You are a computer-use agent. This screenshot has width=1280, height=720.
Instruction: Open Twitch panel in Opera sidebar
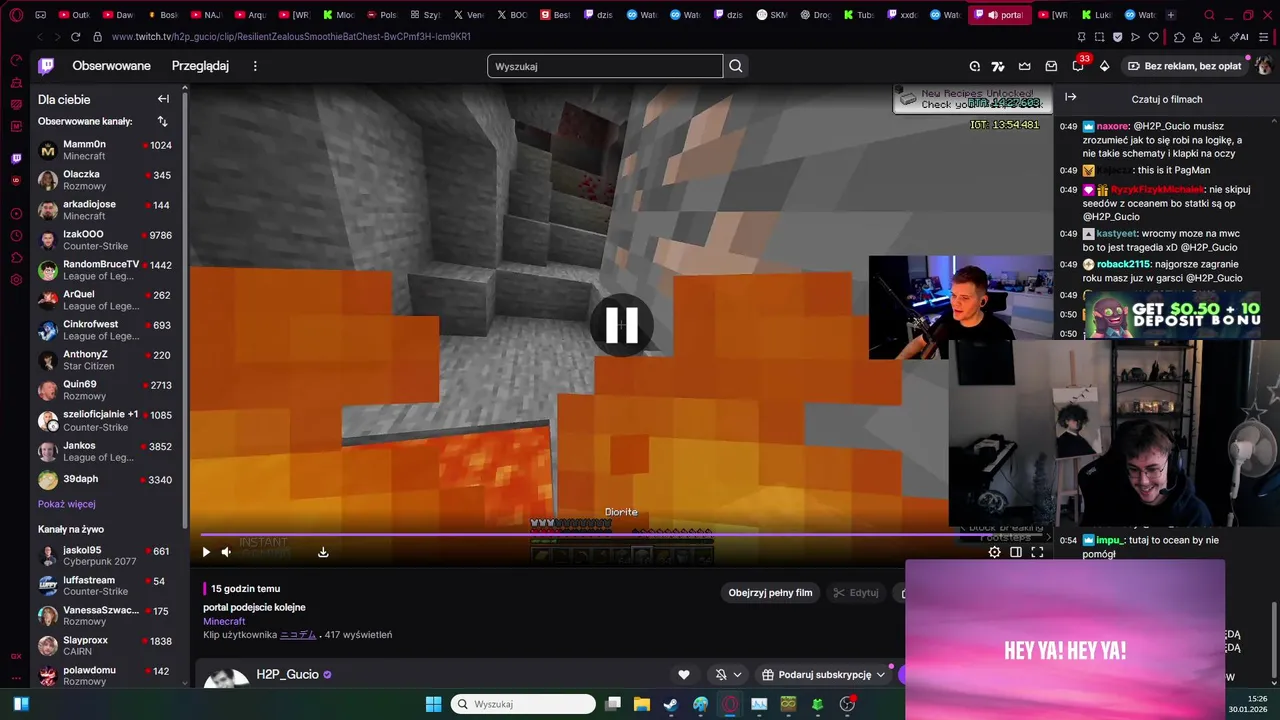16,158
